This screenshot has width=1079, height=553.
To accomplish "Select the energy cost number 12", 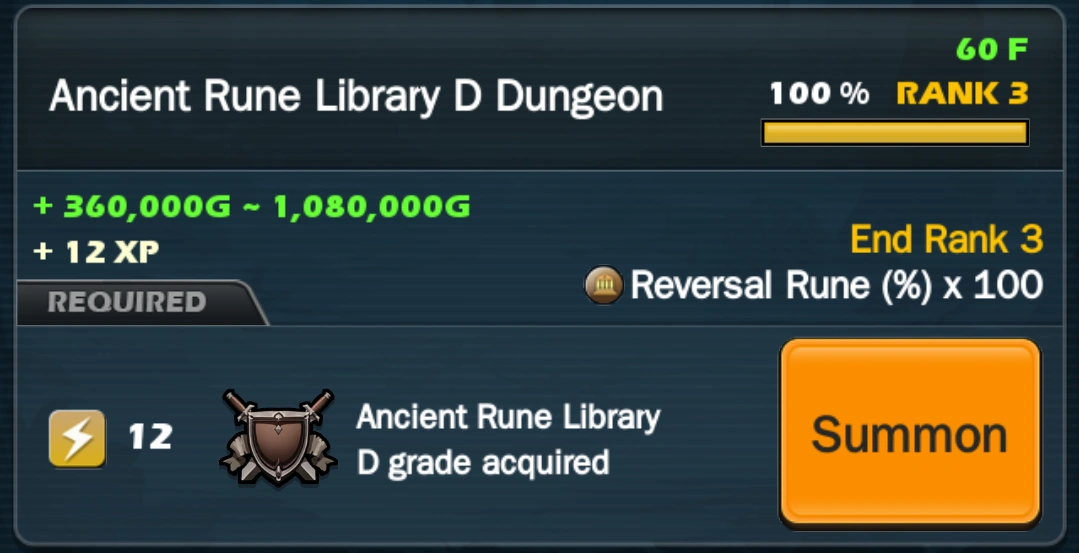I will (150, 437).
